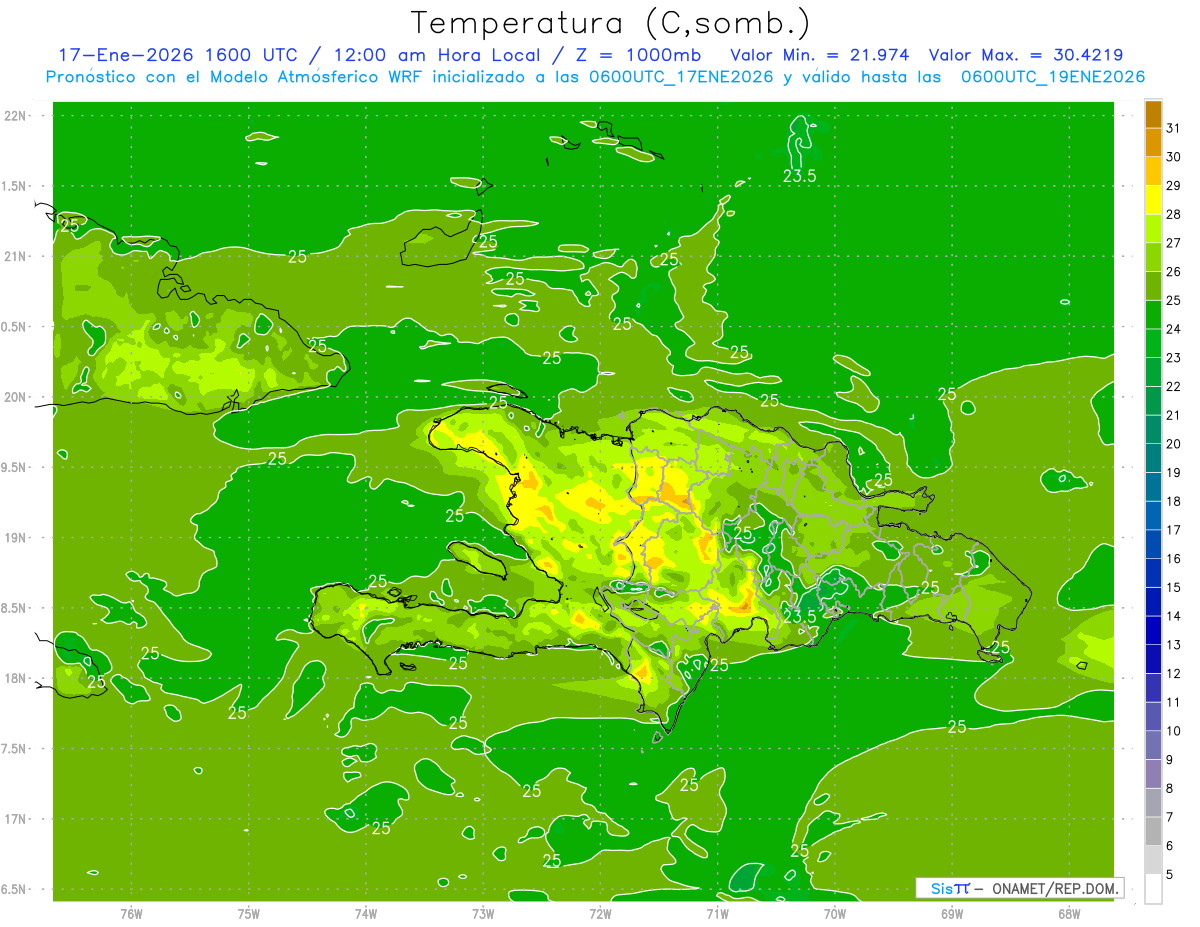The height and width of the screenshot is (927, 1200).
Task: Click the 71W longitude axis label
Action: click(717, 914)
